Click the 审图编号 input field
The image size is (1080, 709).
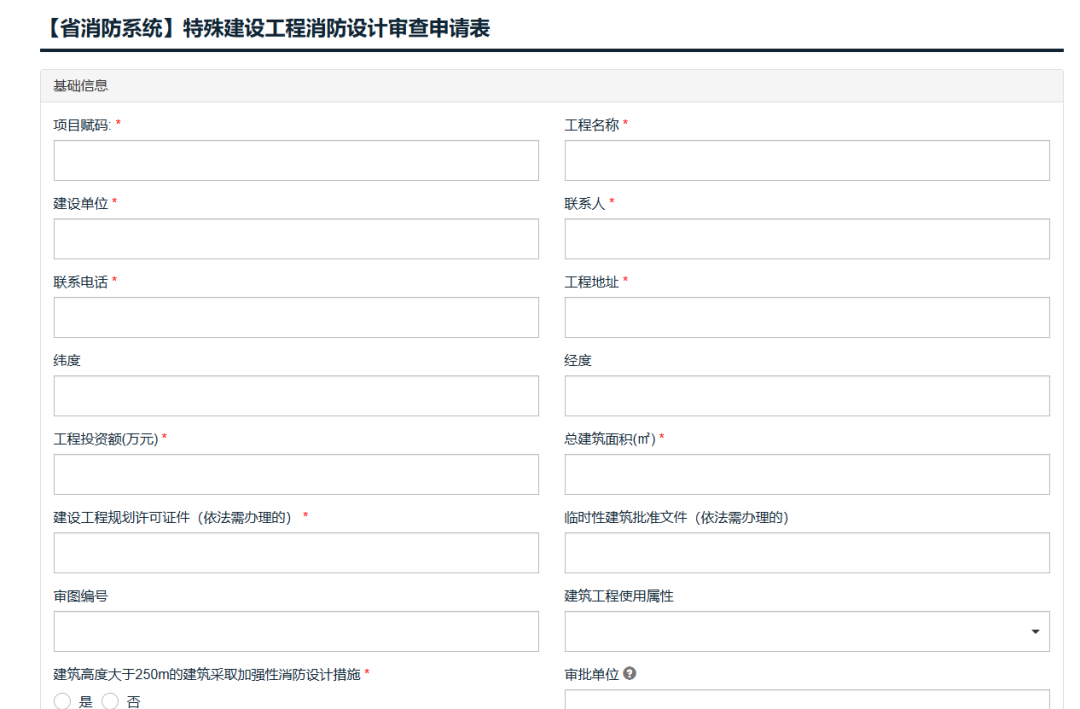pyautogui.click(x=295, y=631)
